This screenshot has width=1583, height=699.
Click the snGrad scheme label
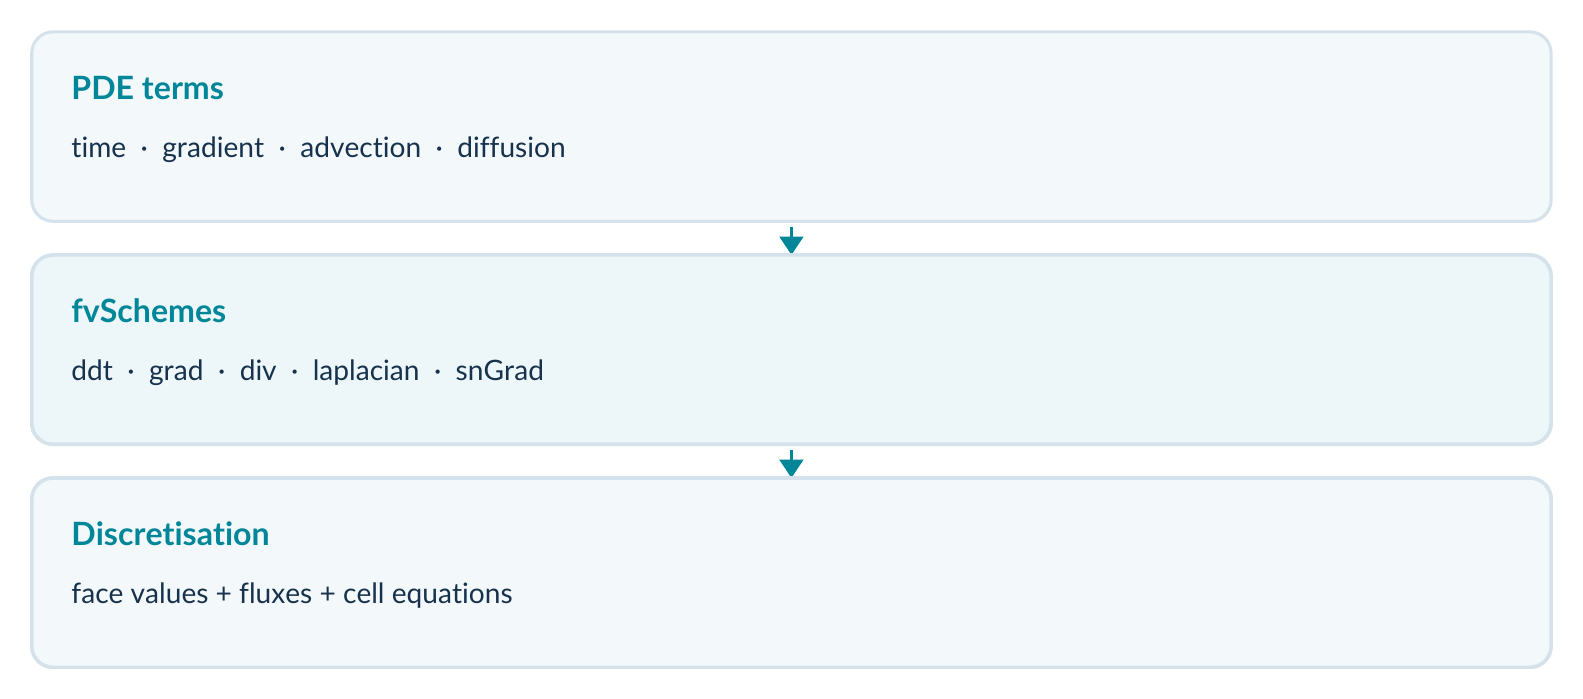click(x=500, y=371)
